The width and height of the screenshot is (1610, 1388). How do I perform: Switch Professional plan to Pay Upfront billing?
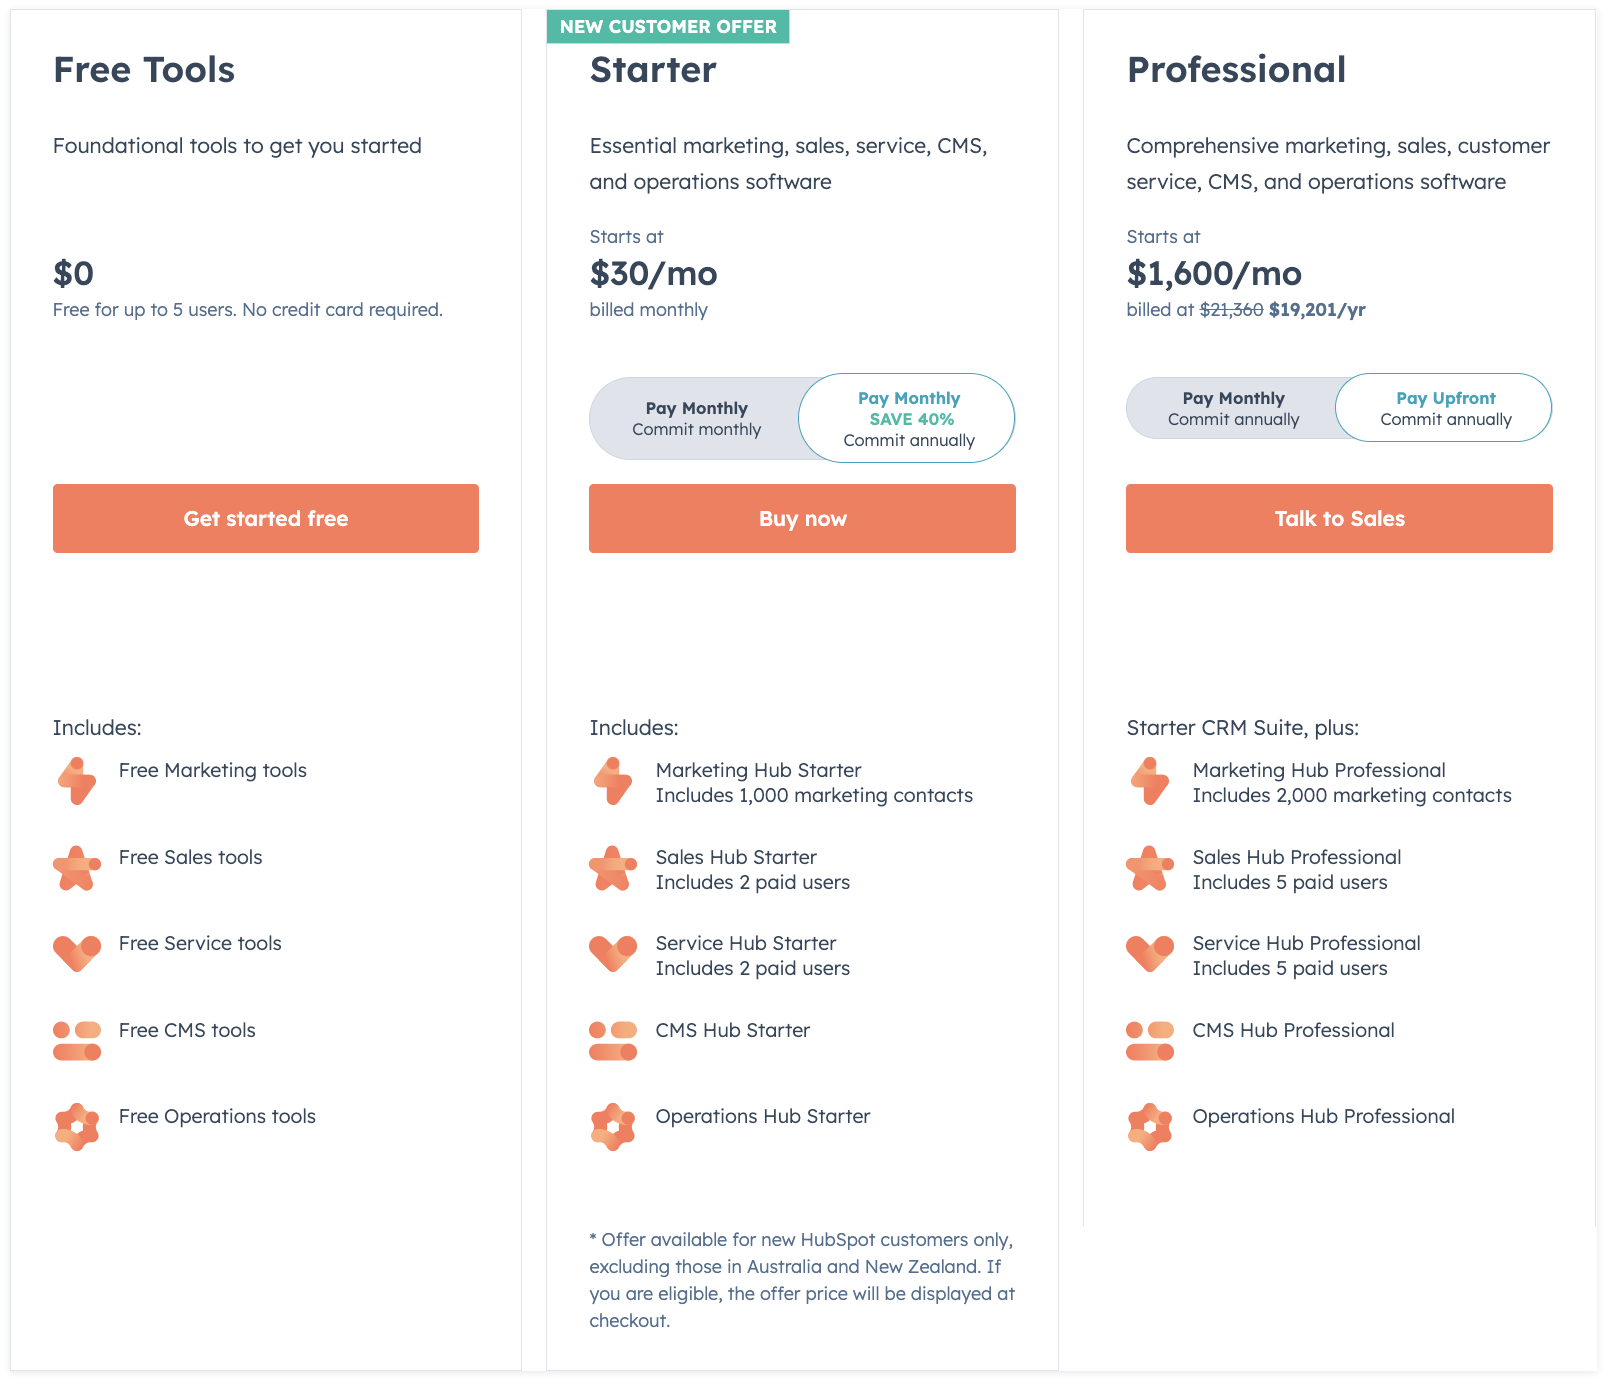coord(1444,408)
